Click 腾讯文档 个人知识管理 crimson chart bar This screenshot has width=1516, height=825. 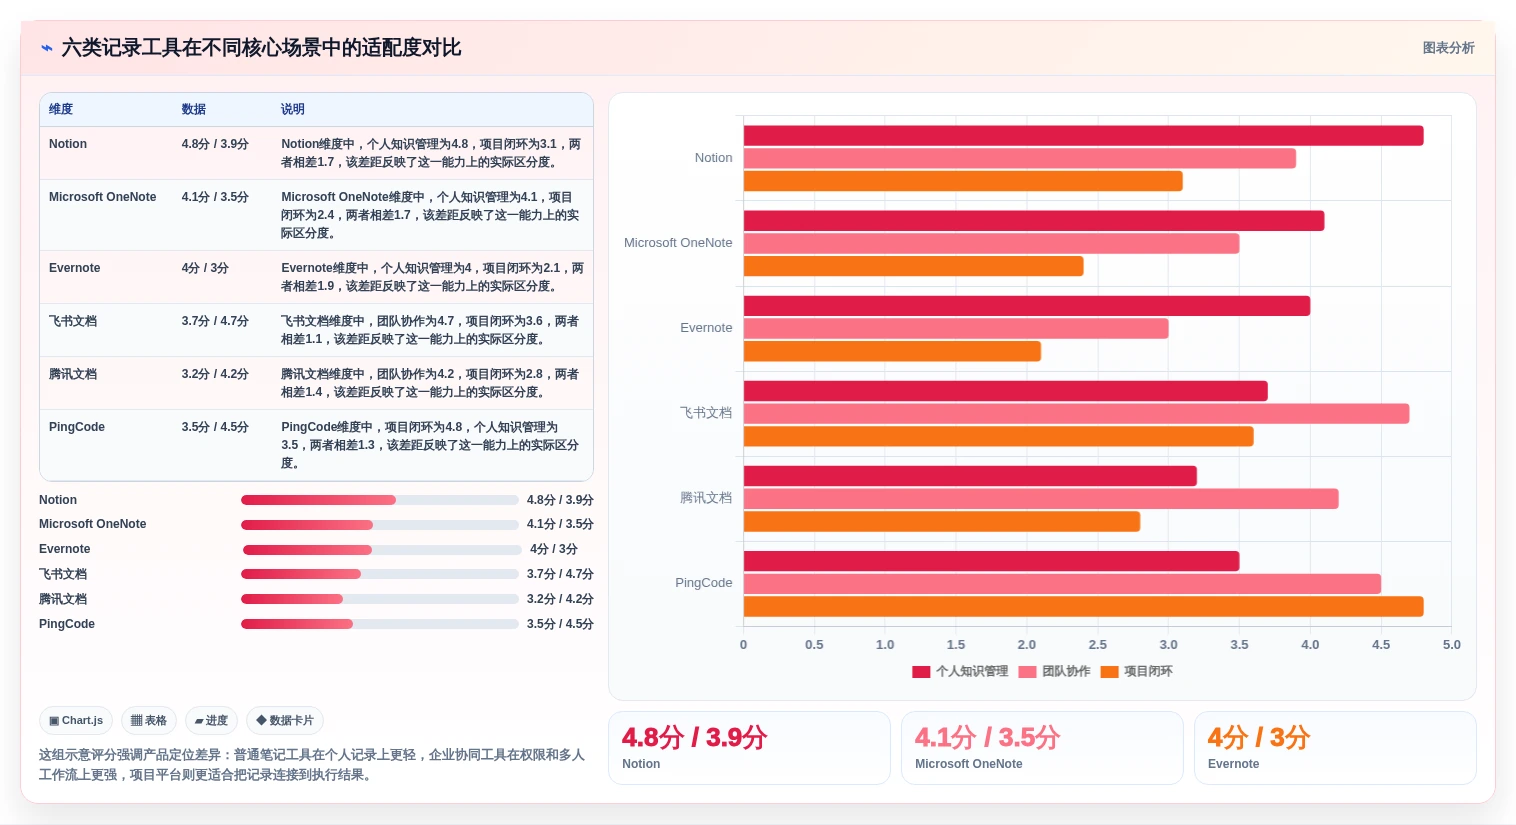(x=970, y=476)
